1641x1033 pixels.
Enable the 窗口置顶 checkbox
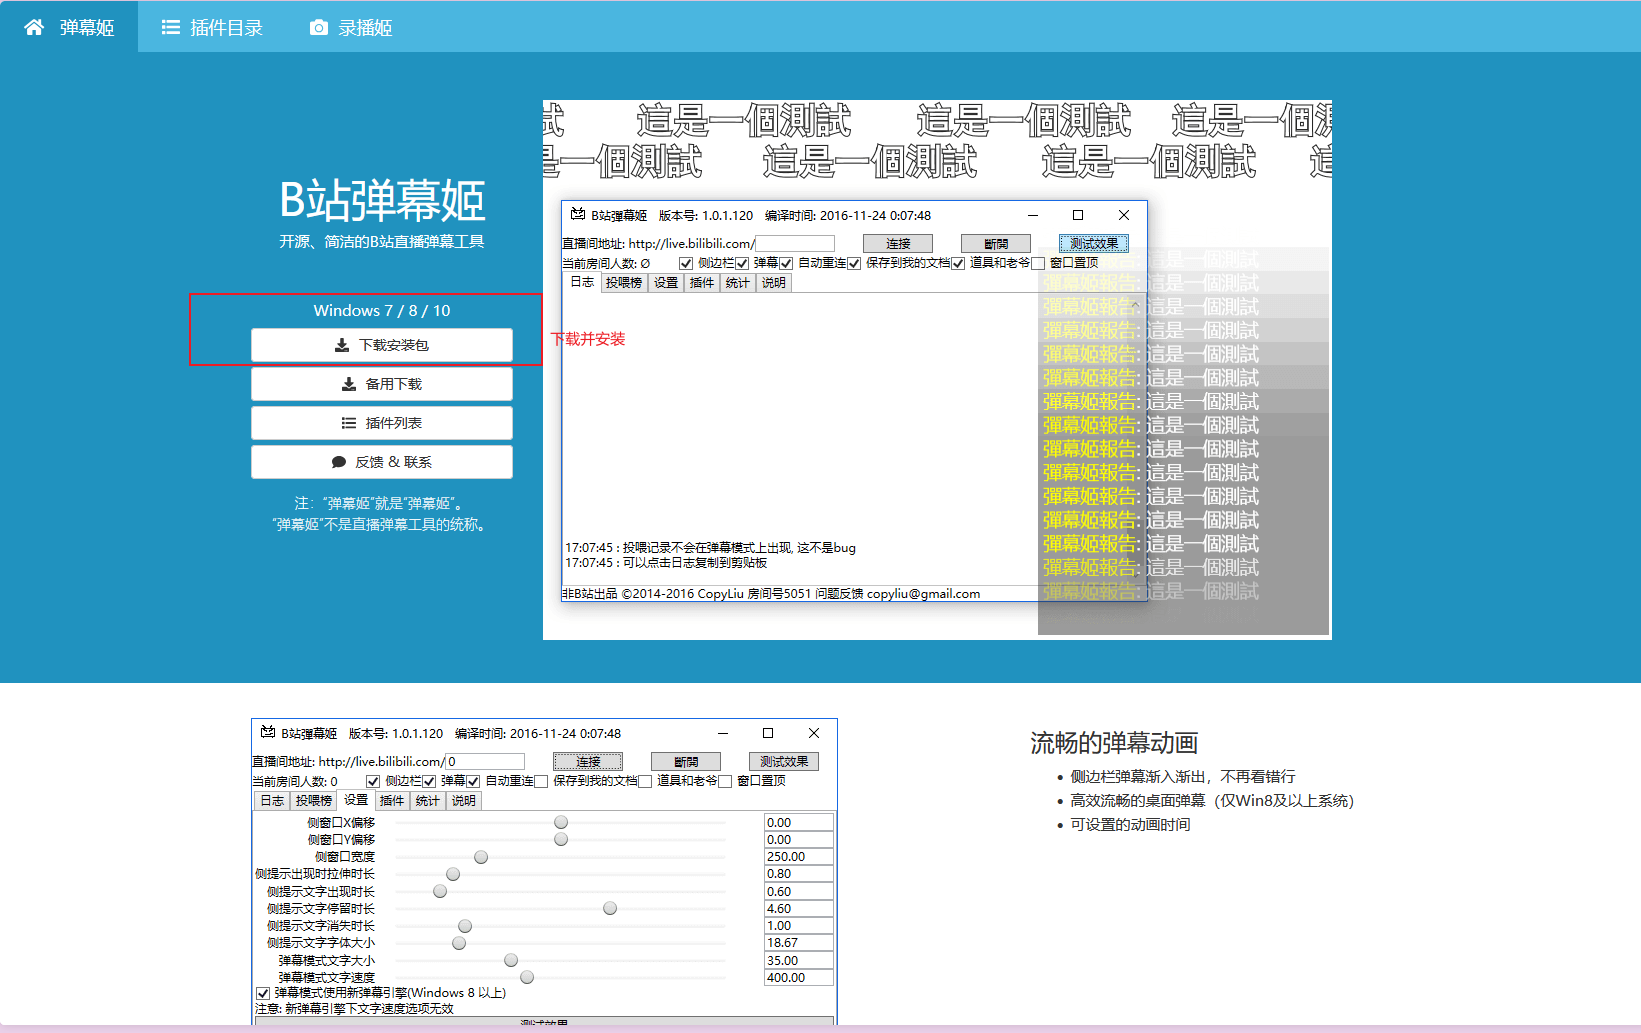tap(1039, 264)
